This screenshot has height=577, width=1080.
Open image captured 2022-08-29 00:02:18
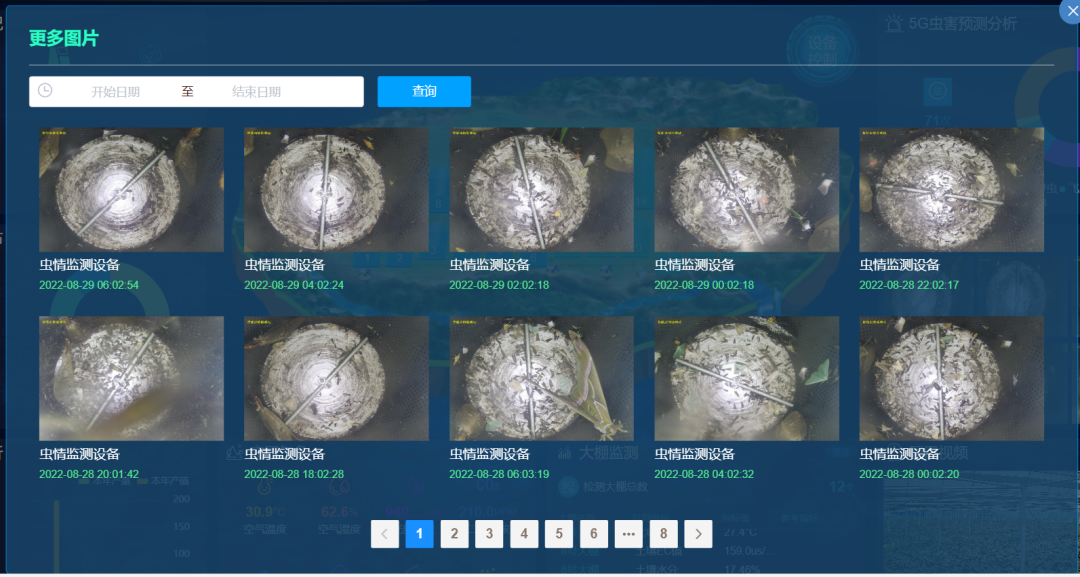[x=747, y=189]
